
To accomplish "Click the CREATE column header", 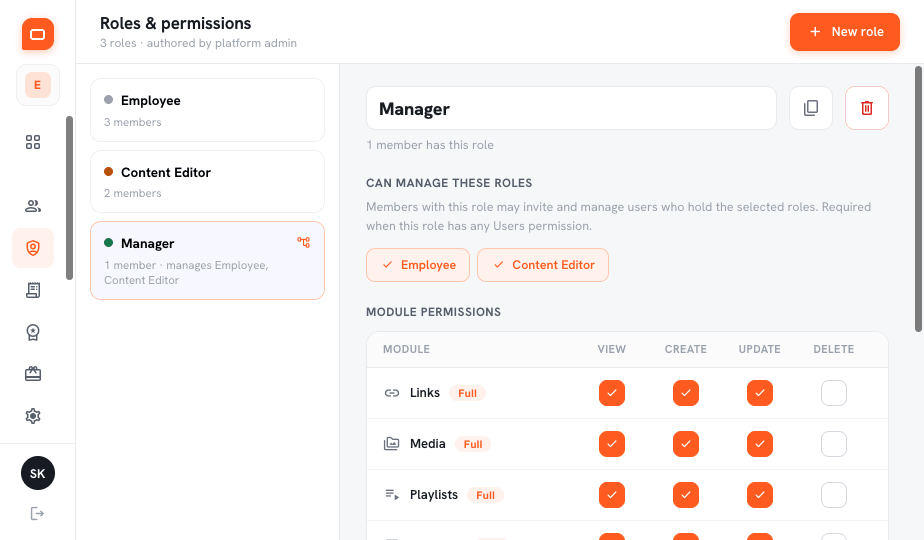I will 686,349.
